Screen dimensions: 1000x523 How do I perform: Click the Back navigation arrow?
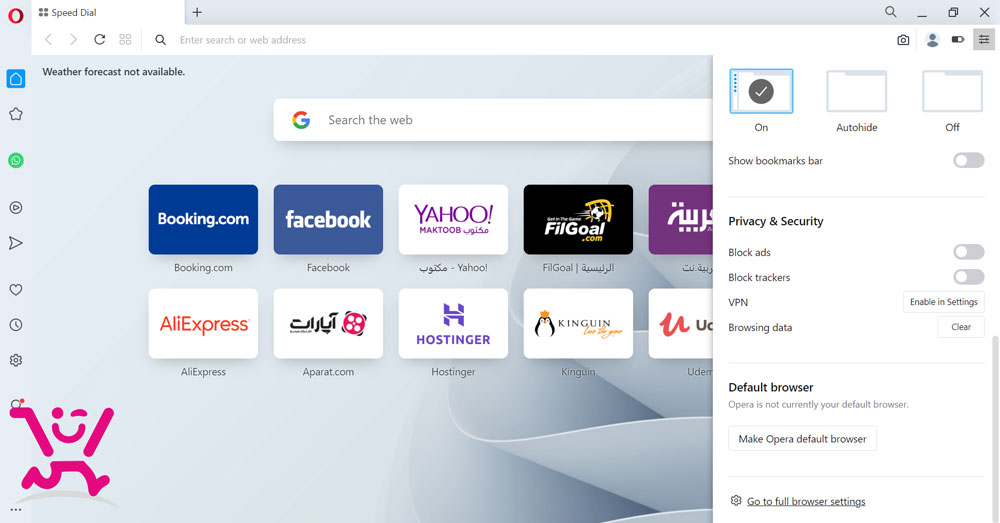pos(48,40)
